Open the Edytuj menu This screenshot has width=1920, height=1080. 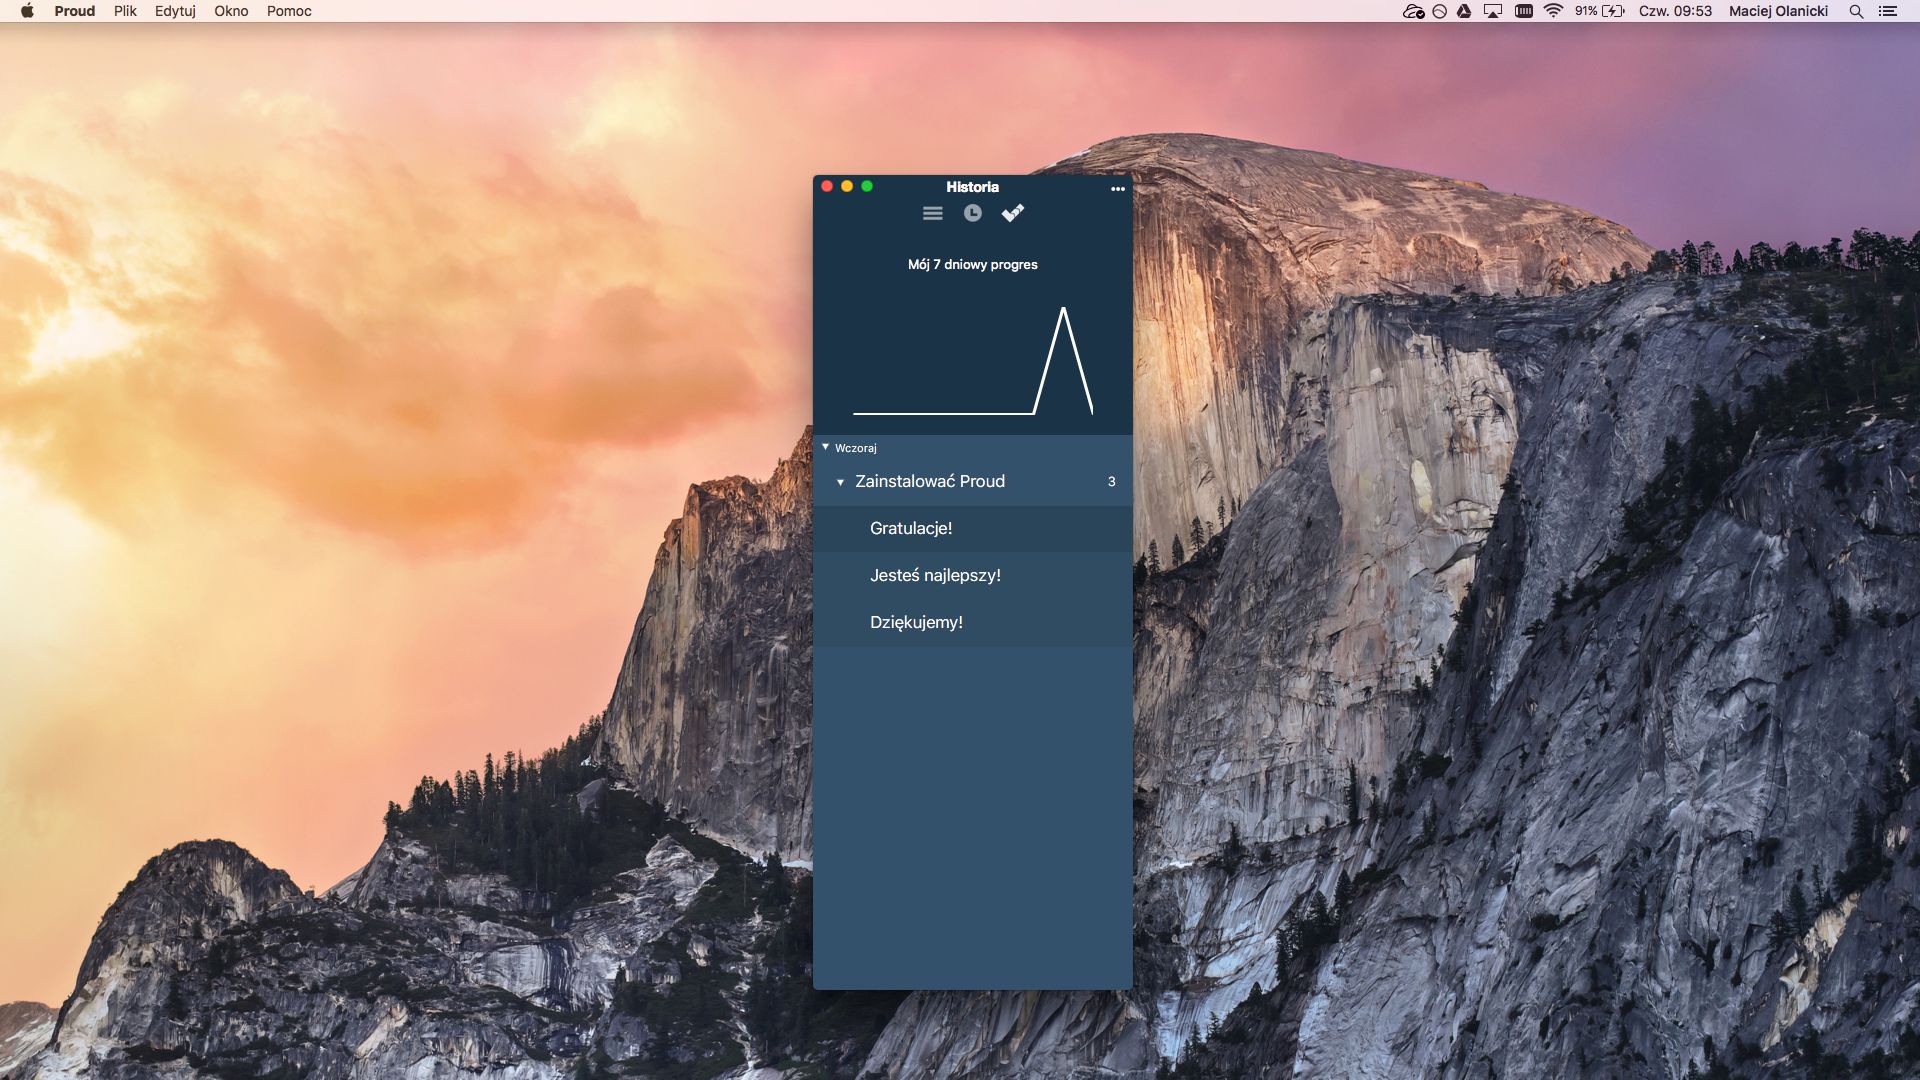click(x=175, y=11)
